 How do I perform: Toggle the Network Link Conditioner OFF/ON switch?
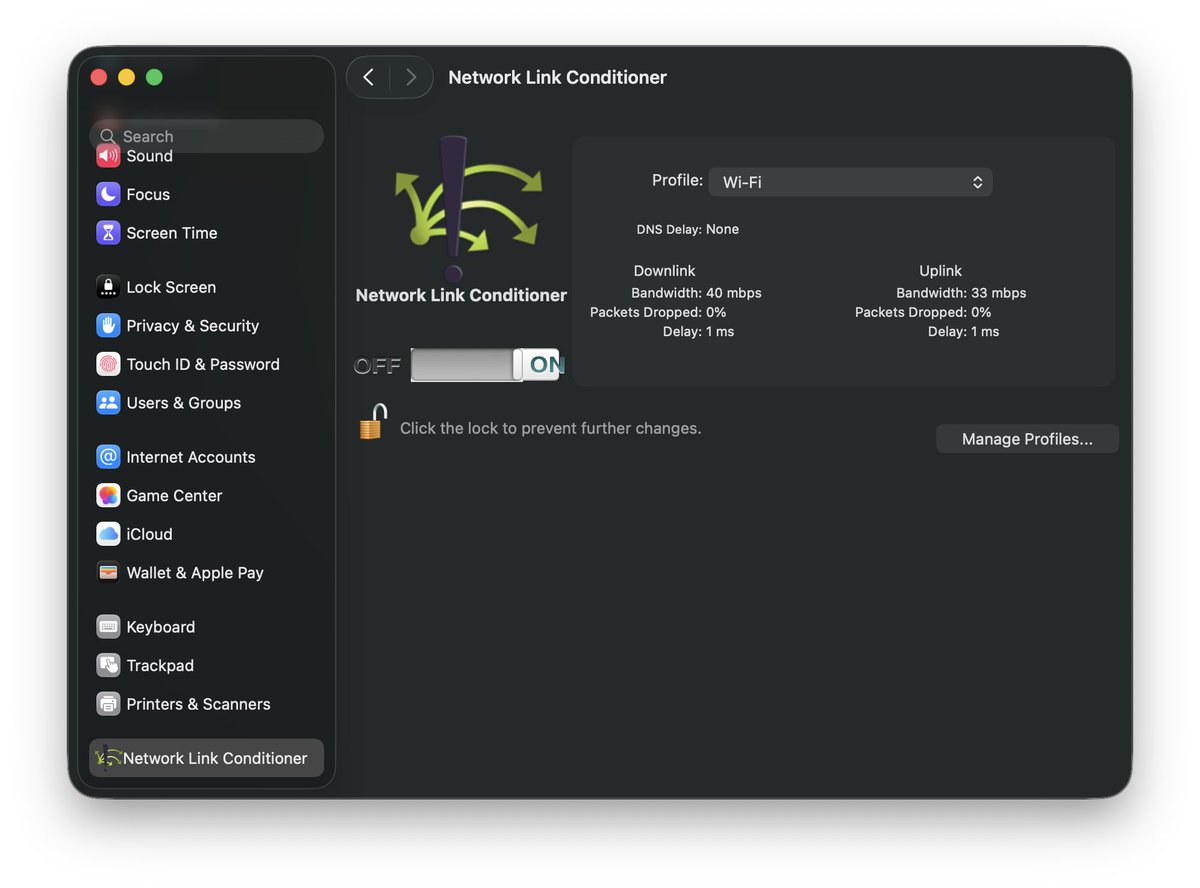[487, 365]
